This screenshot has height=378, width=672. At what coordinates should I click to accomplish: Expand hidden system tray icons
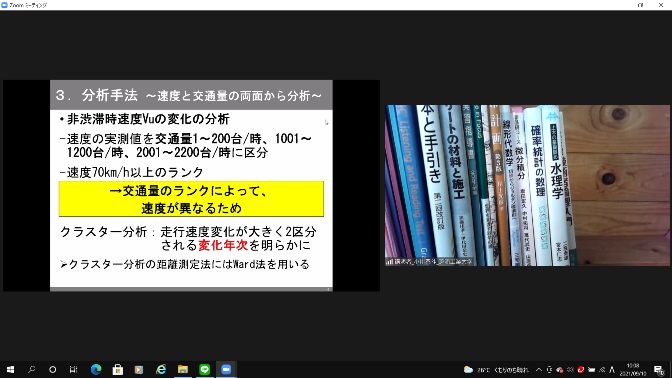539,369
